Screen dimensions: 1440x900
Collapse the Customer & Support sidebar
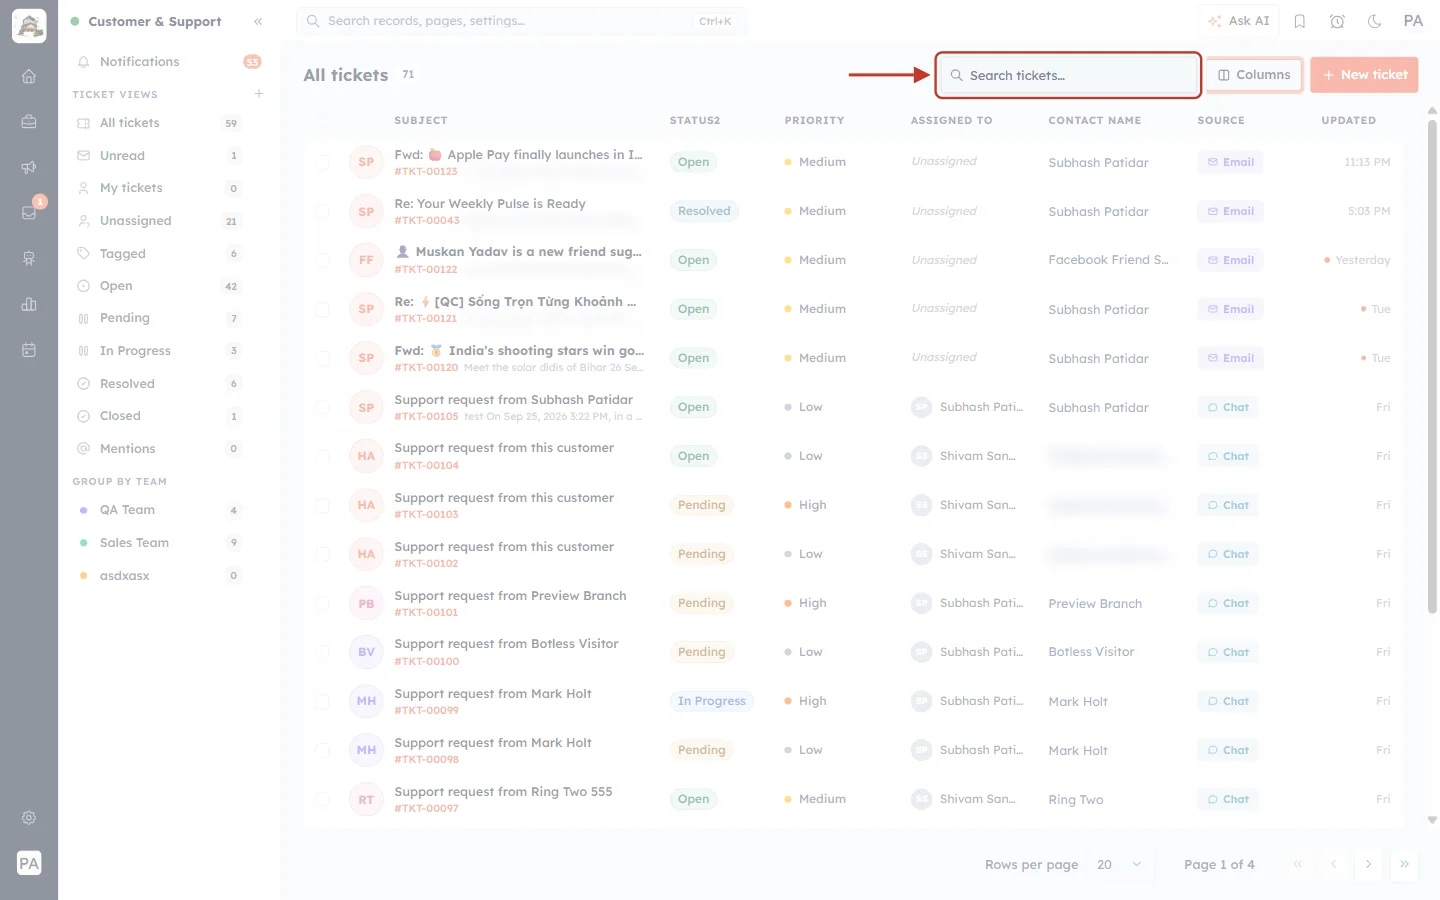[258, 21]
